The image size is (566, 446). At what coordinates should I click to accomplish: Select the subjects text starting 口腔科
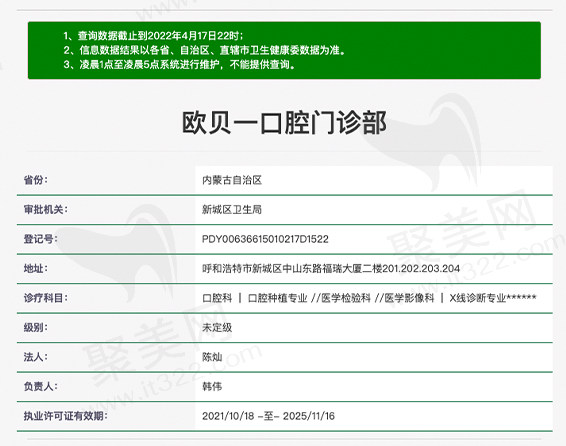(369, 298)
